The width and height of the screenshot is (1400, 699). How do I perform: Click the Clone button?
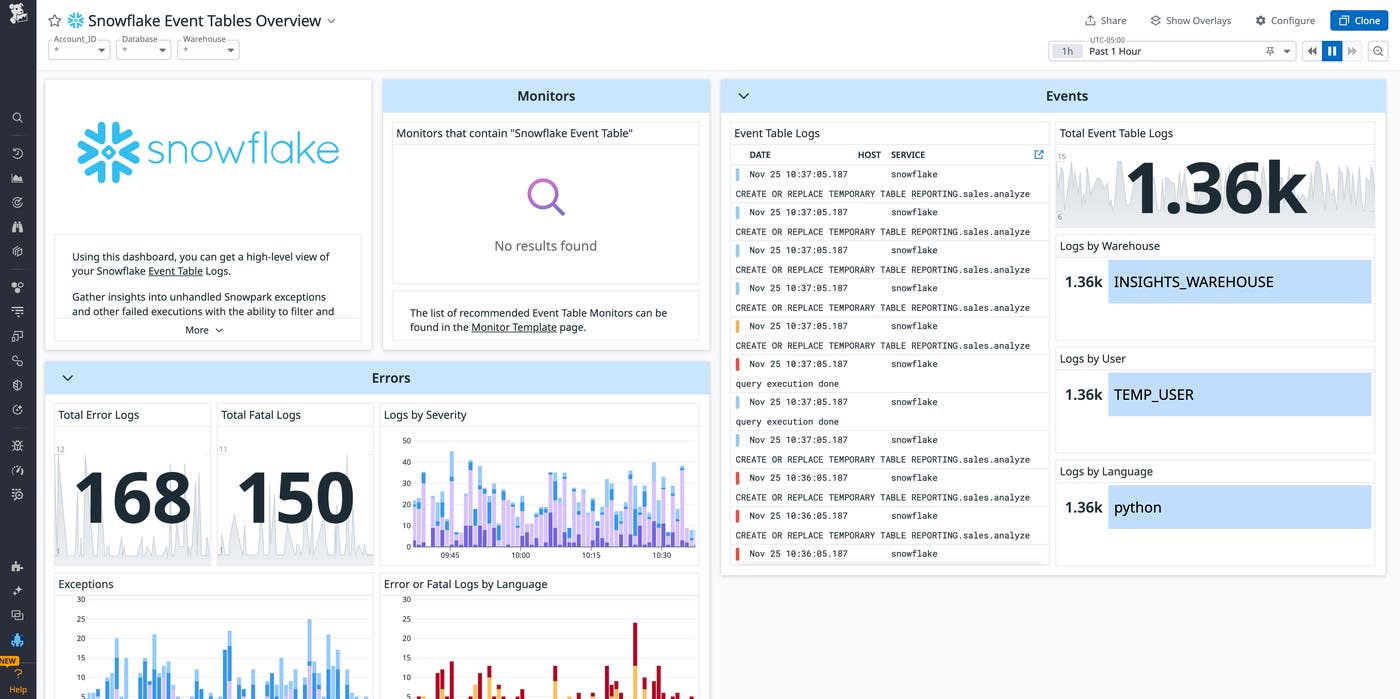tap(1358, 19)
